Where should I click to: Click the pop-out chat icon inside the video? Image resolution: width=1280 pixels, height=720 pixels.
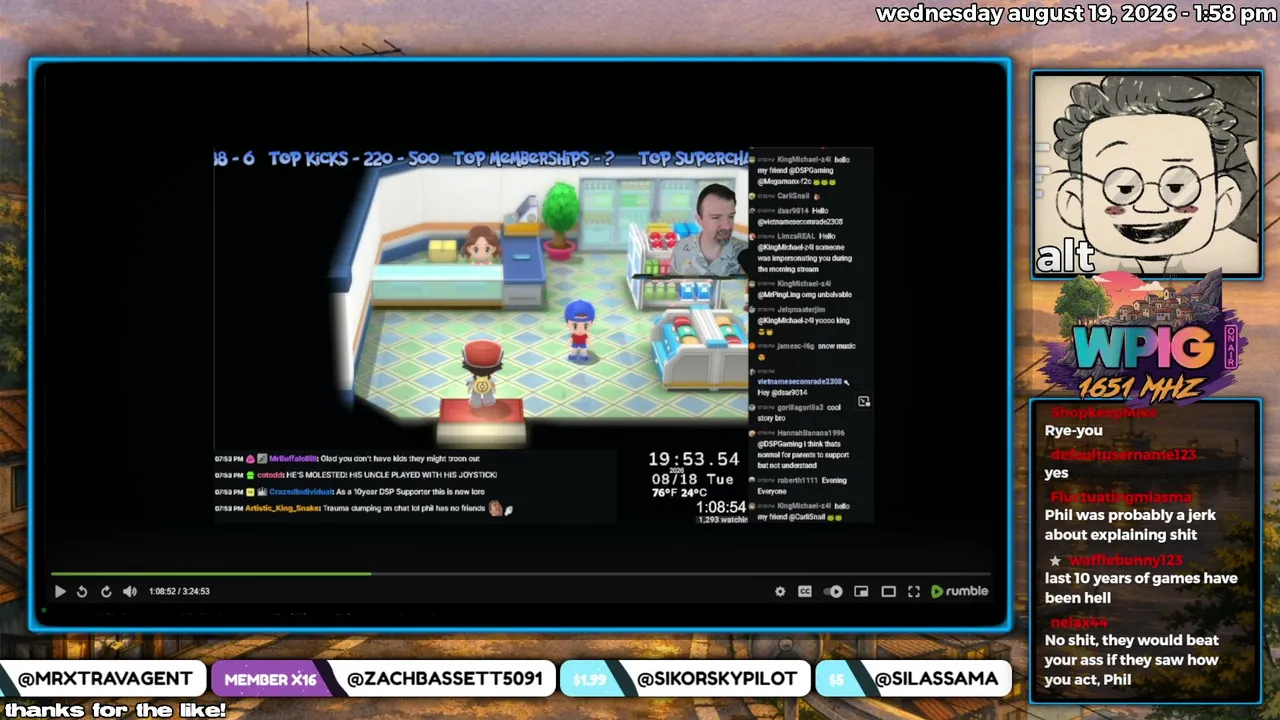pyautogui.click(x=864, y=402)
